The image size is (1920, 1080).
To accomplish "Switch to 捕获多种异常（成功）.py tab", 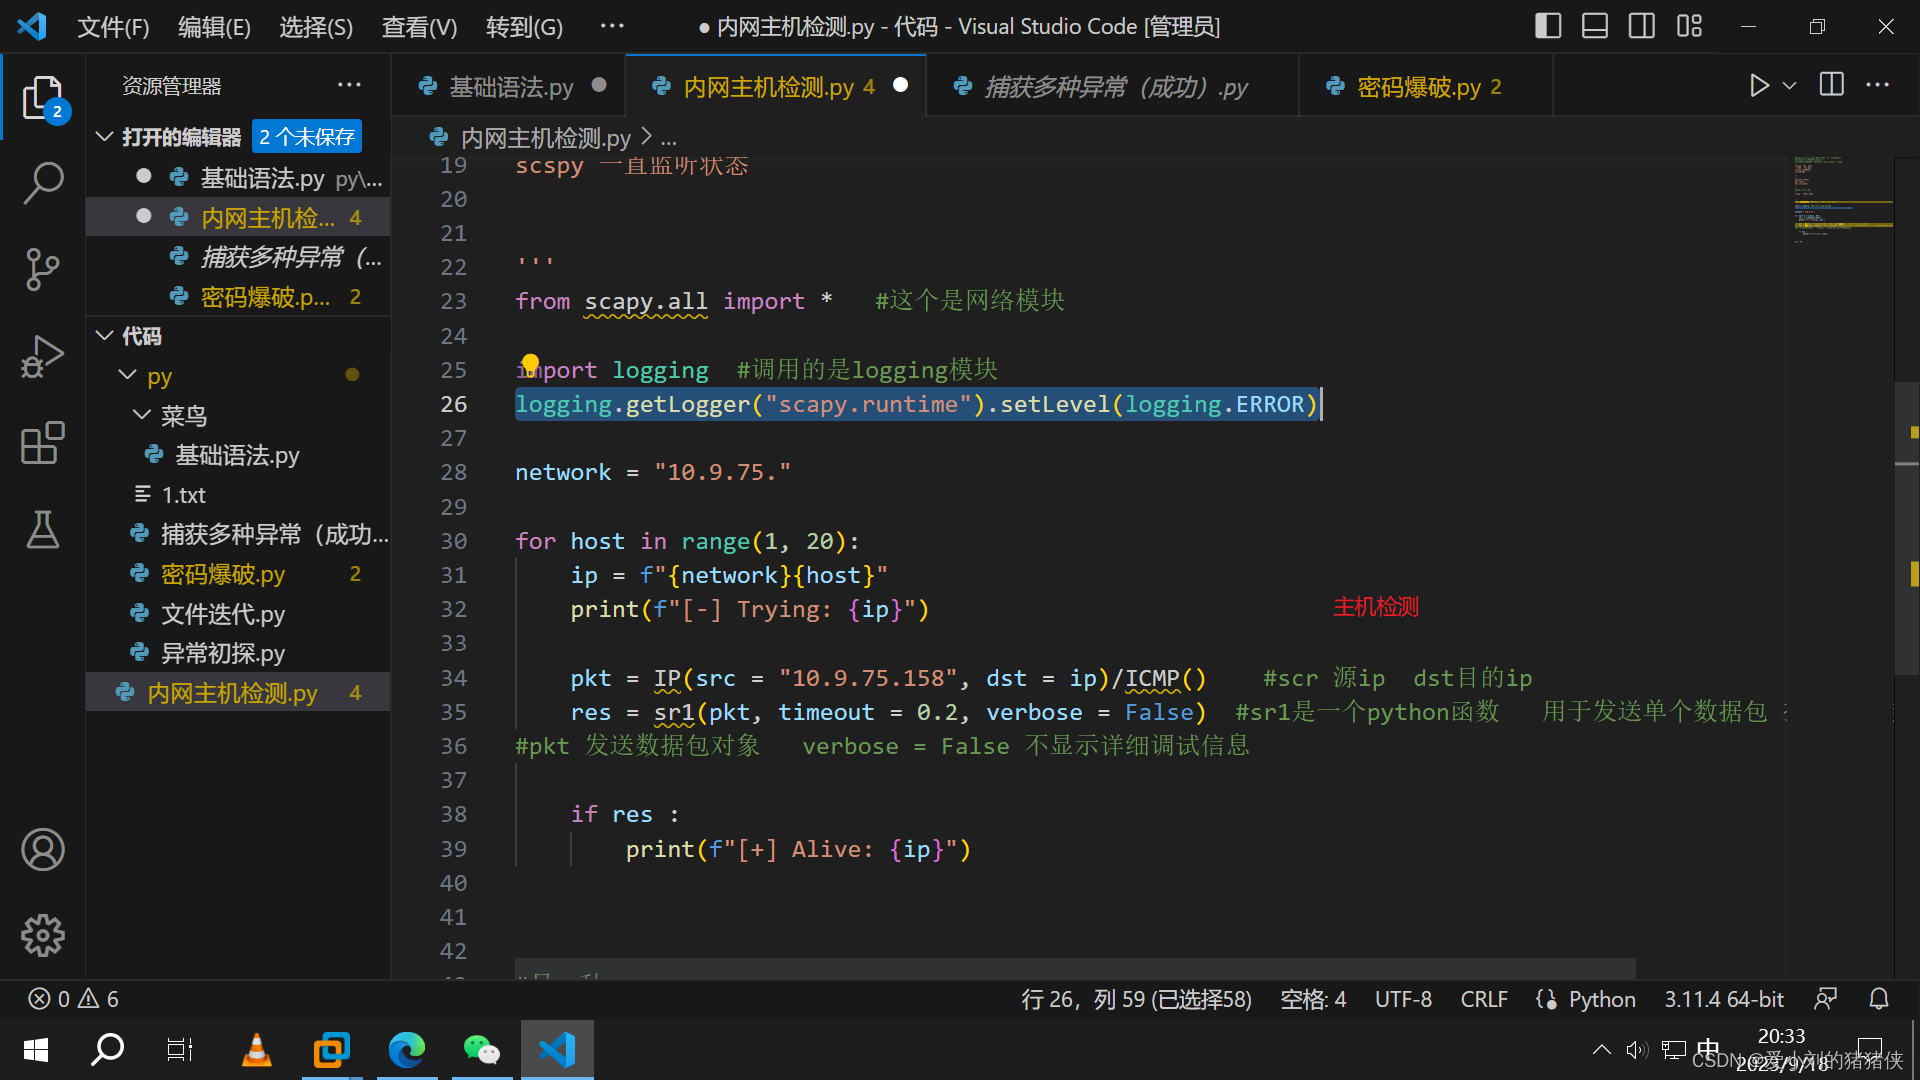I will pyautogui.click(x=1113, y=87).
